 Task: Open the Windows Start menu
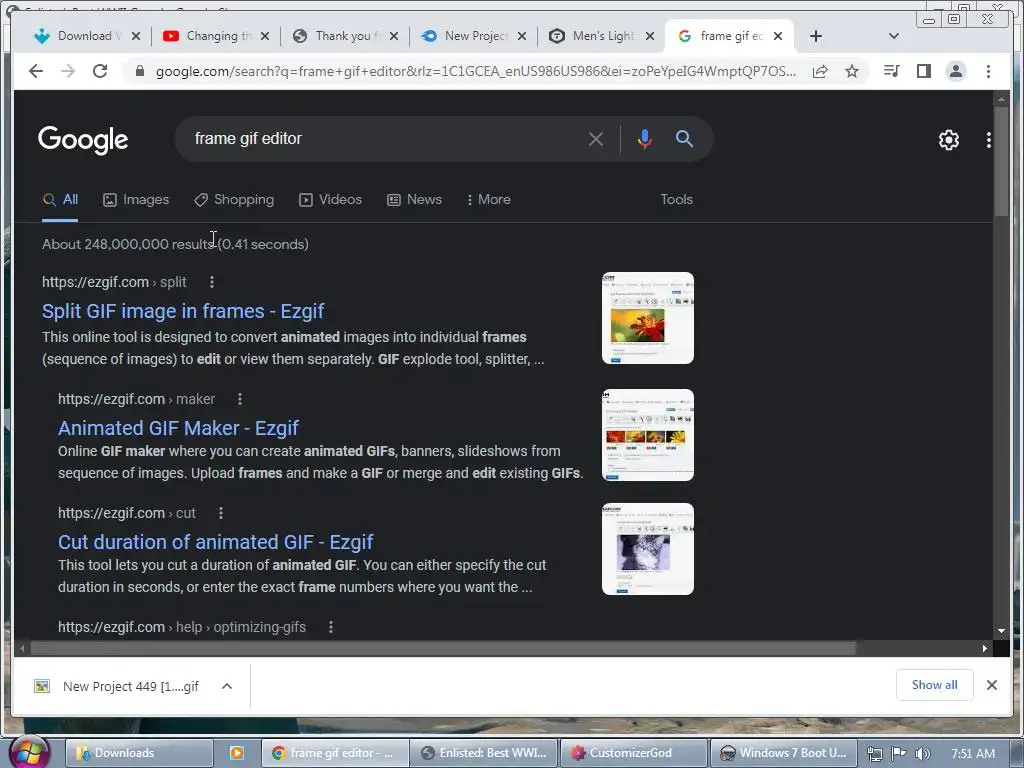pos(29,752)
